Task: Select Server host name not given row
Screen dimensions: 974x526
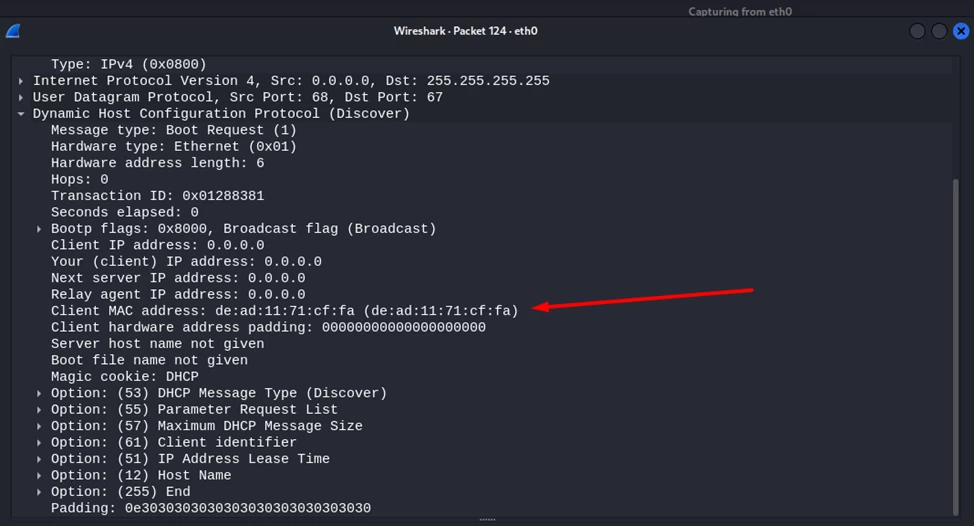Action: tap(481, 344)
